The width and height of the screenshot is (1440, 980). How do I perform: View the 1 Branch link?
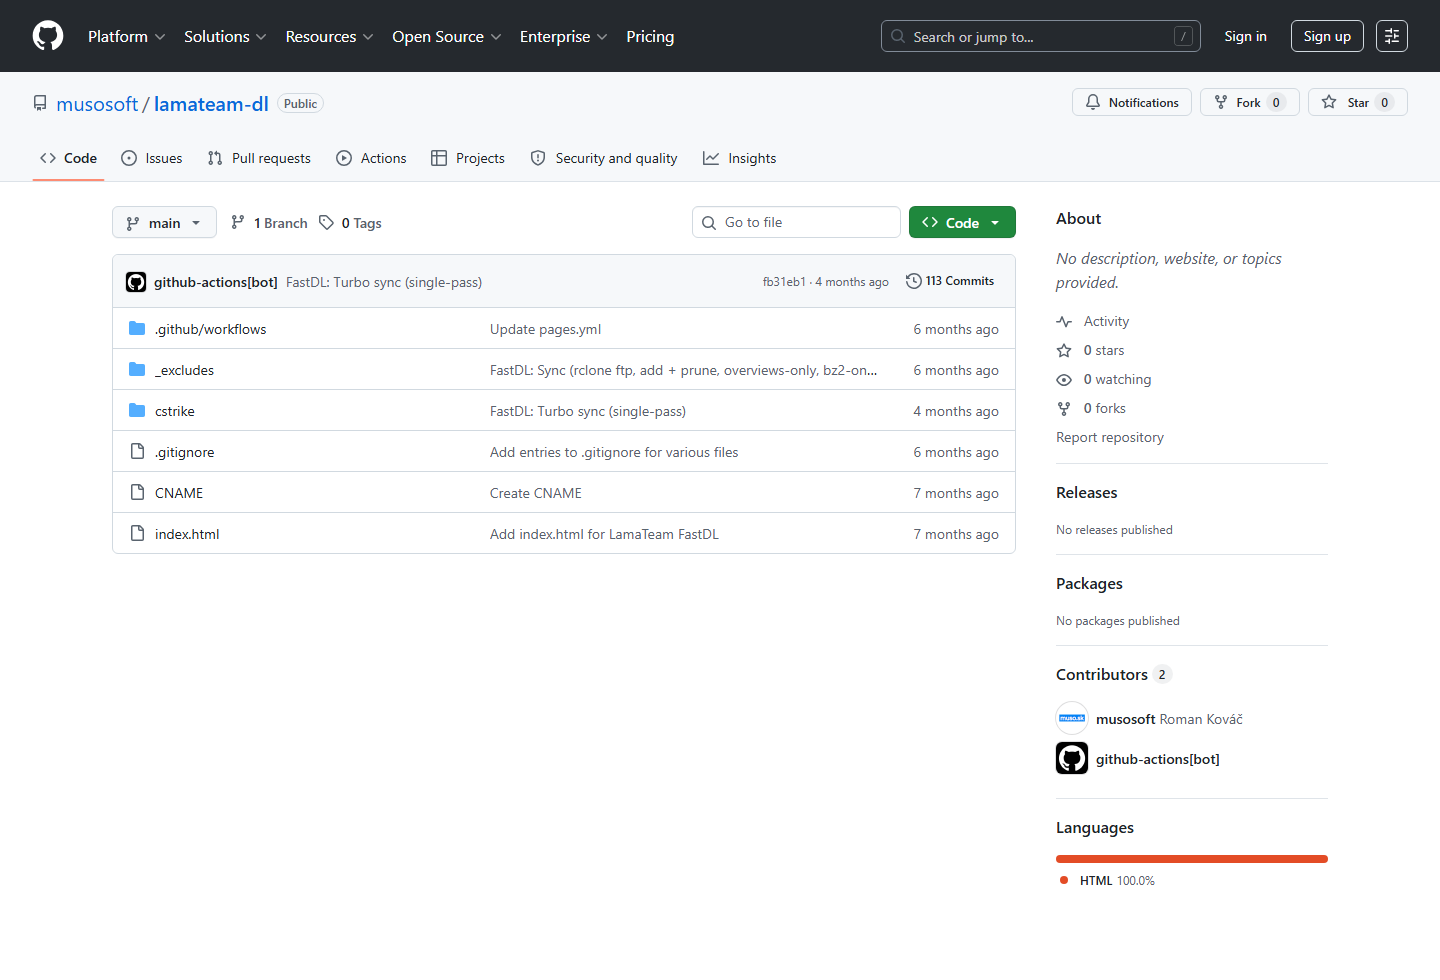[x=269, y=223]
